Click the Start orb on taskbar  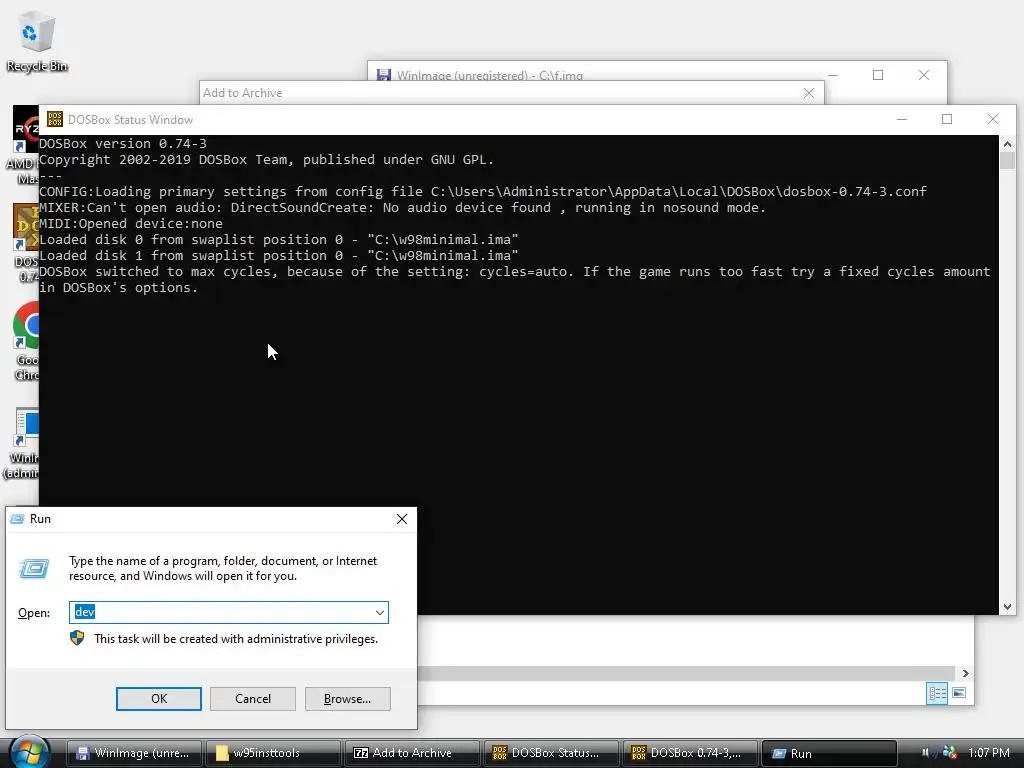pyautogui.click(x=29, y=752)
